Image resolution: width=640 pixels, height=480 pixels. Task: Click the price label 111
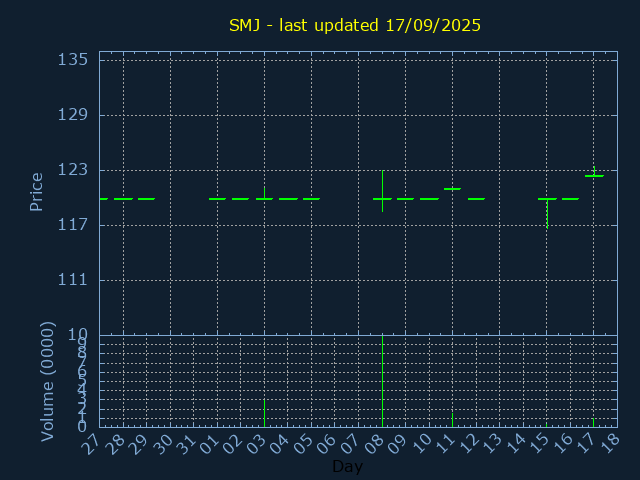73,280
